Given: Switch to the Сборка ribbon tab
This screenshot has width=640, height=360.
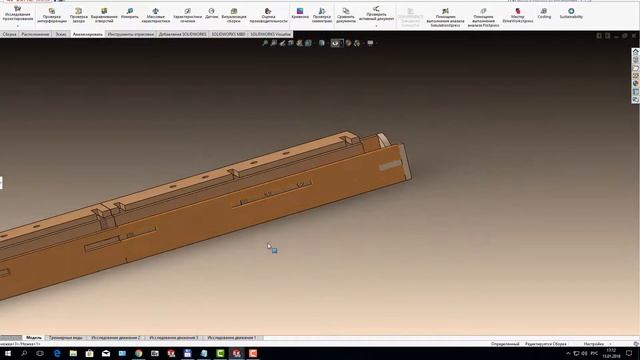Looking at the screenshot, I should click(9, 34).
